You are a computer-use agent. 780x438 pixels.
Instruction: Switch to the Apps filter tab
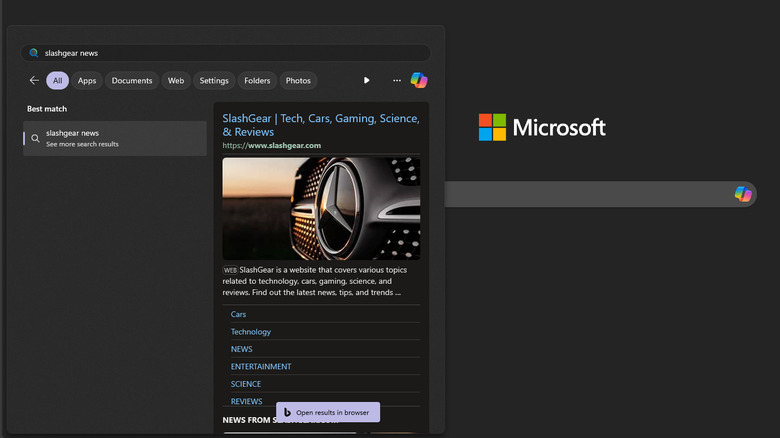[x=87, y=81]
